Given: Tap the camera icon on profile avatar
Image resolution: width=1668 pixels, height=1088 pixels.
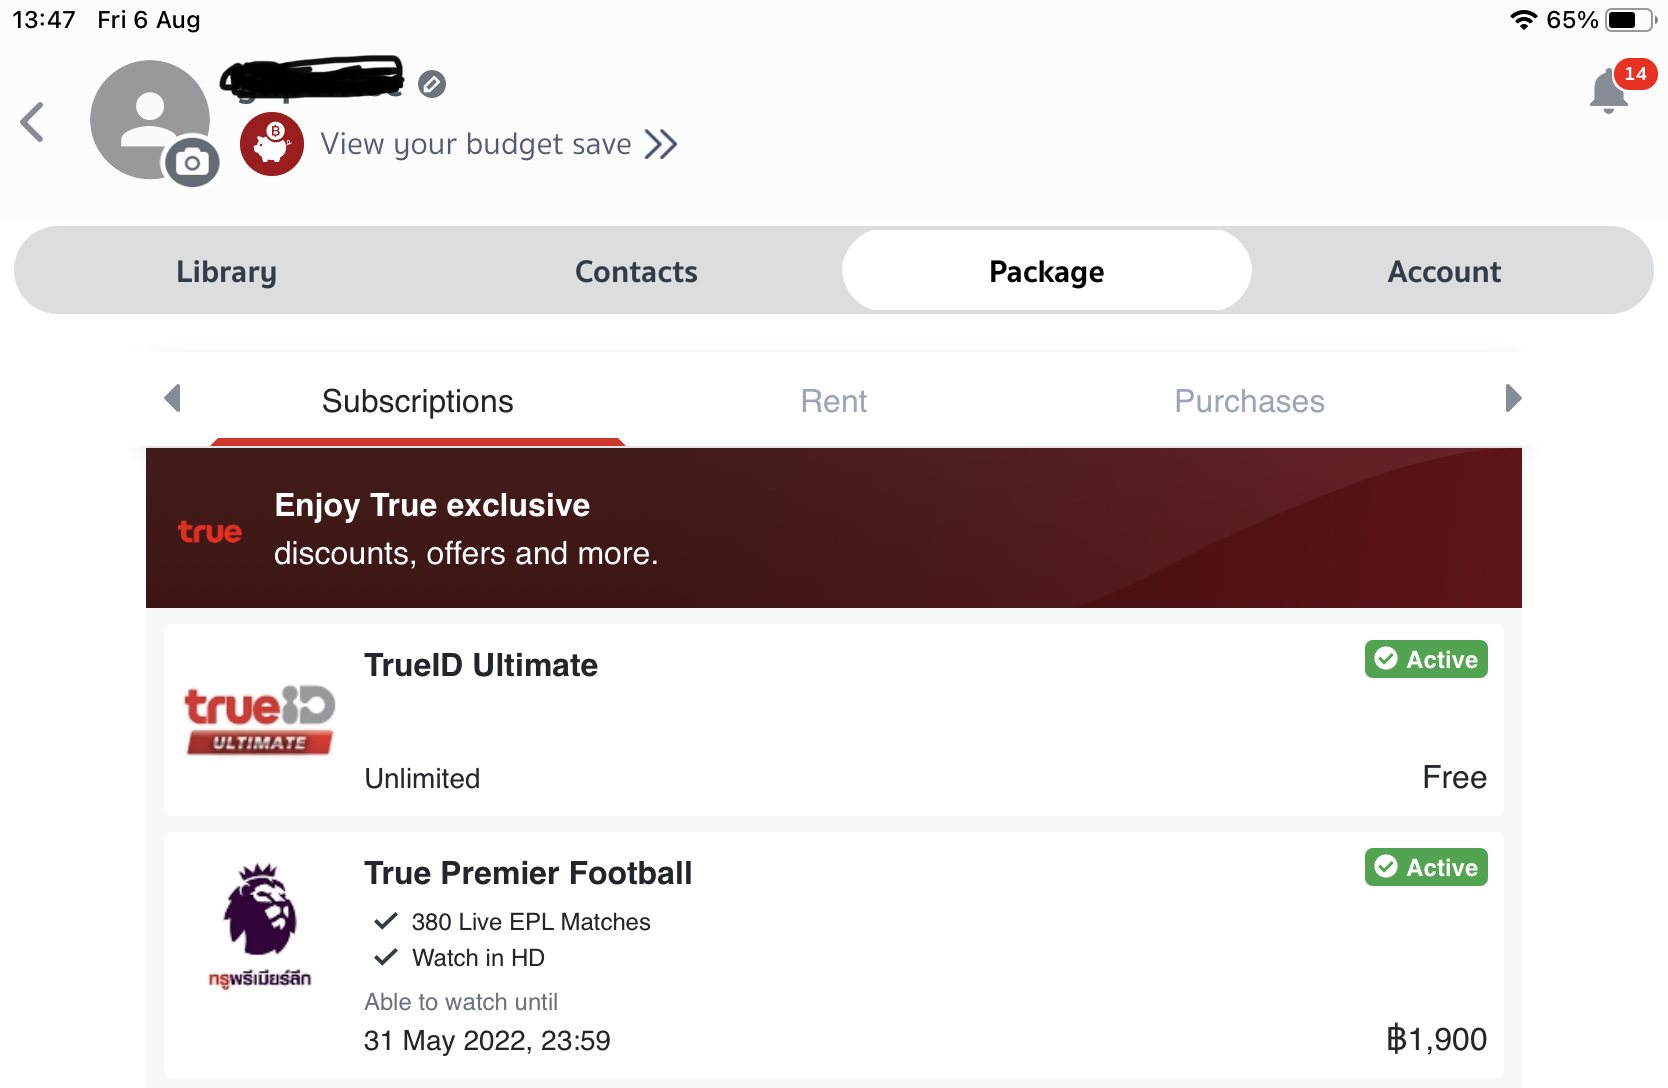Looking at the screenshot, I should pyautogui.click(x=192, y=162).
